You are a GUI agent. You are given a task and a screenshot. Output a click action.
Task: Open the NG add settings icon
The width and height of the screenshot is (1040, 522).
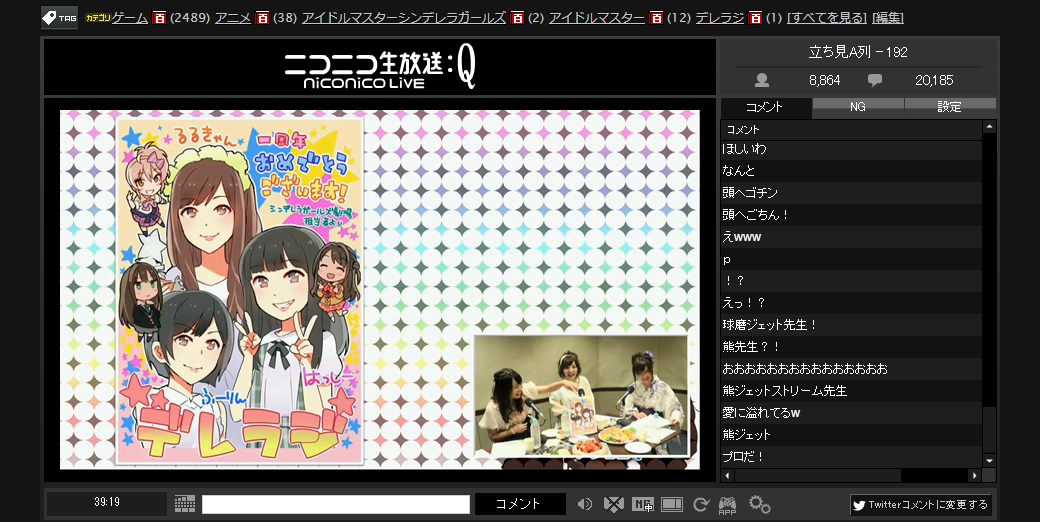point(643,504)
